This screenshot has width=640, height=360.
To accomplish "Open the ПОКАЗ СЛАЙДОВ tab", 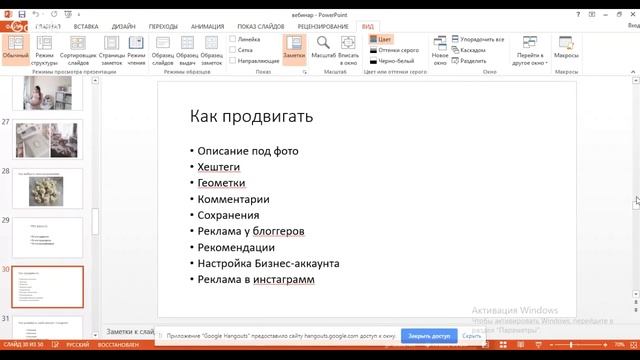I will (x=261, y=27).
